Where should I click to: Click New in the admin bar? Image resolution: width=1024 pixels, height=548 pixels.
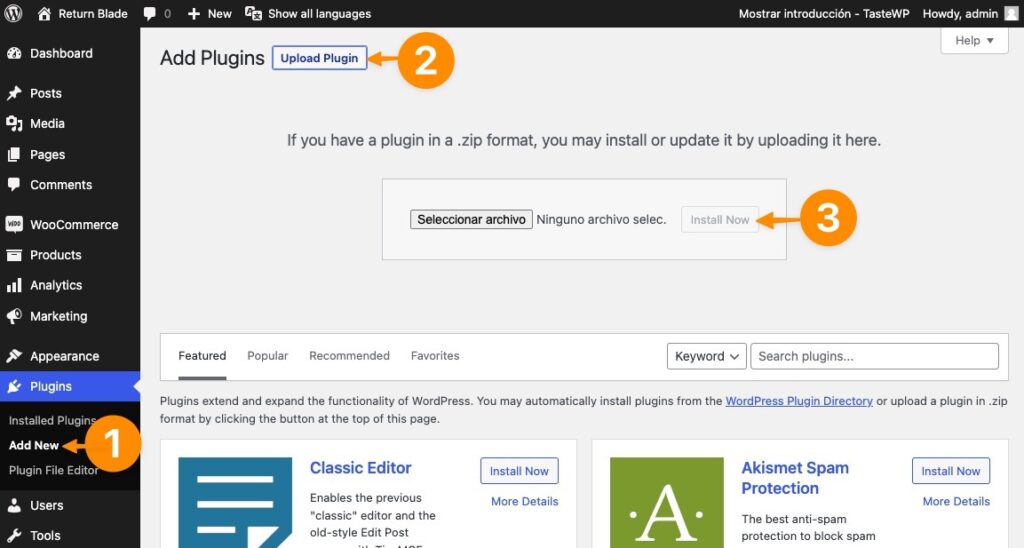pos(219,14)
